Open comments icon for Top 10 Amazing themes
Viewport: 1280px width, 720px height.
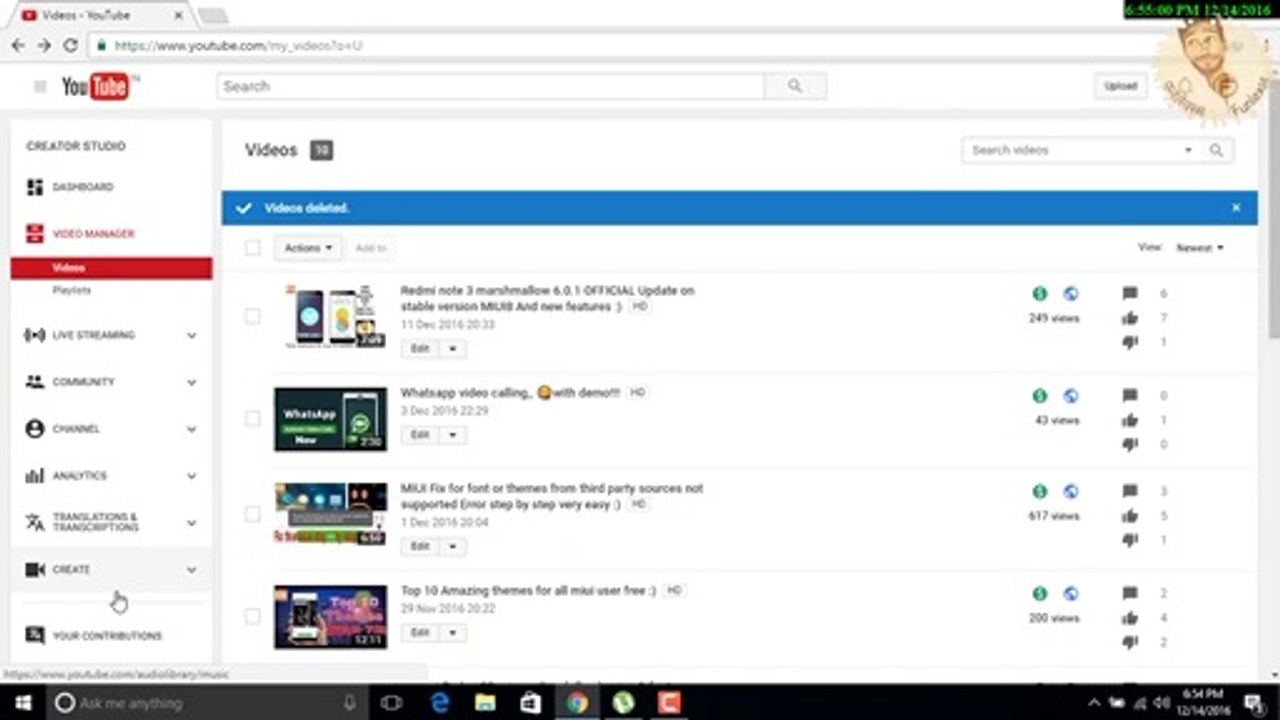pos(1130,594)
